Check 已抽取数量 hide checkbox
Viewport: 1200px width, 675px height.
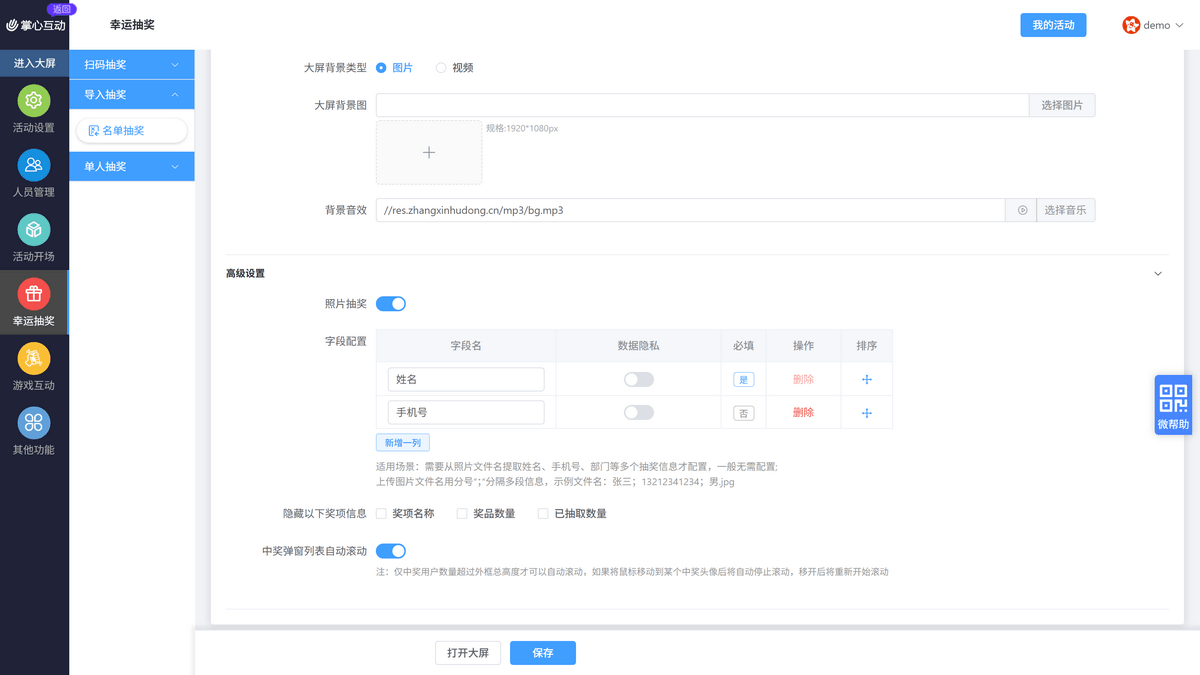coord(543,514)
